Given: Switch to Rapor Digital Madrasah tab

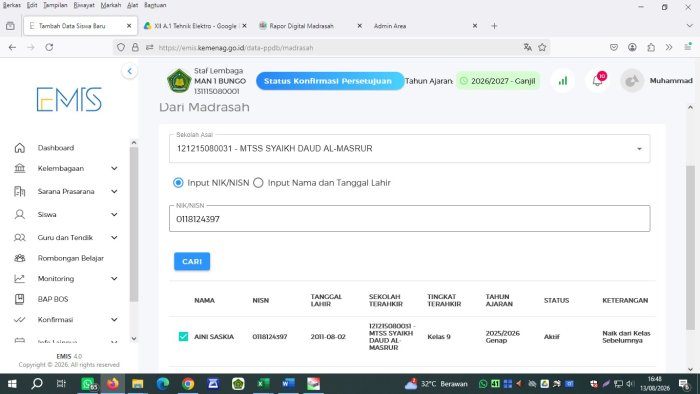Looking at the screenshot, I should coord(311,26).
